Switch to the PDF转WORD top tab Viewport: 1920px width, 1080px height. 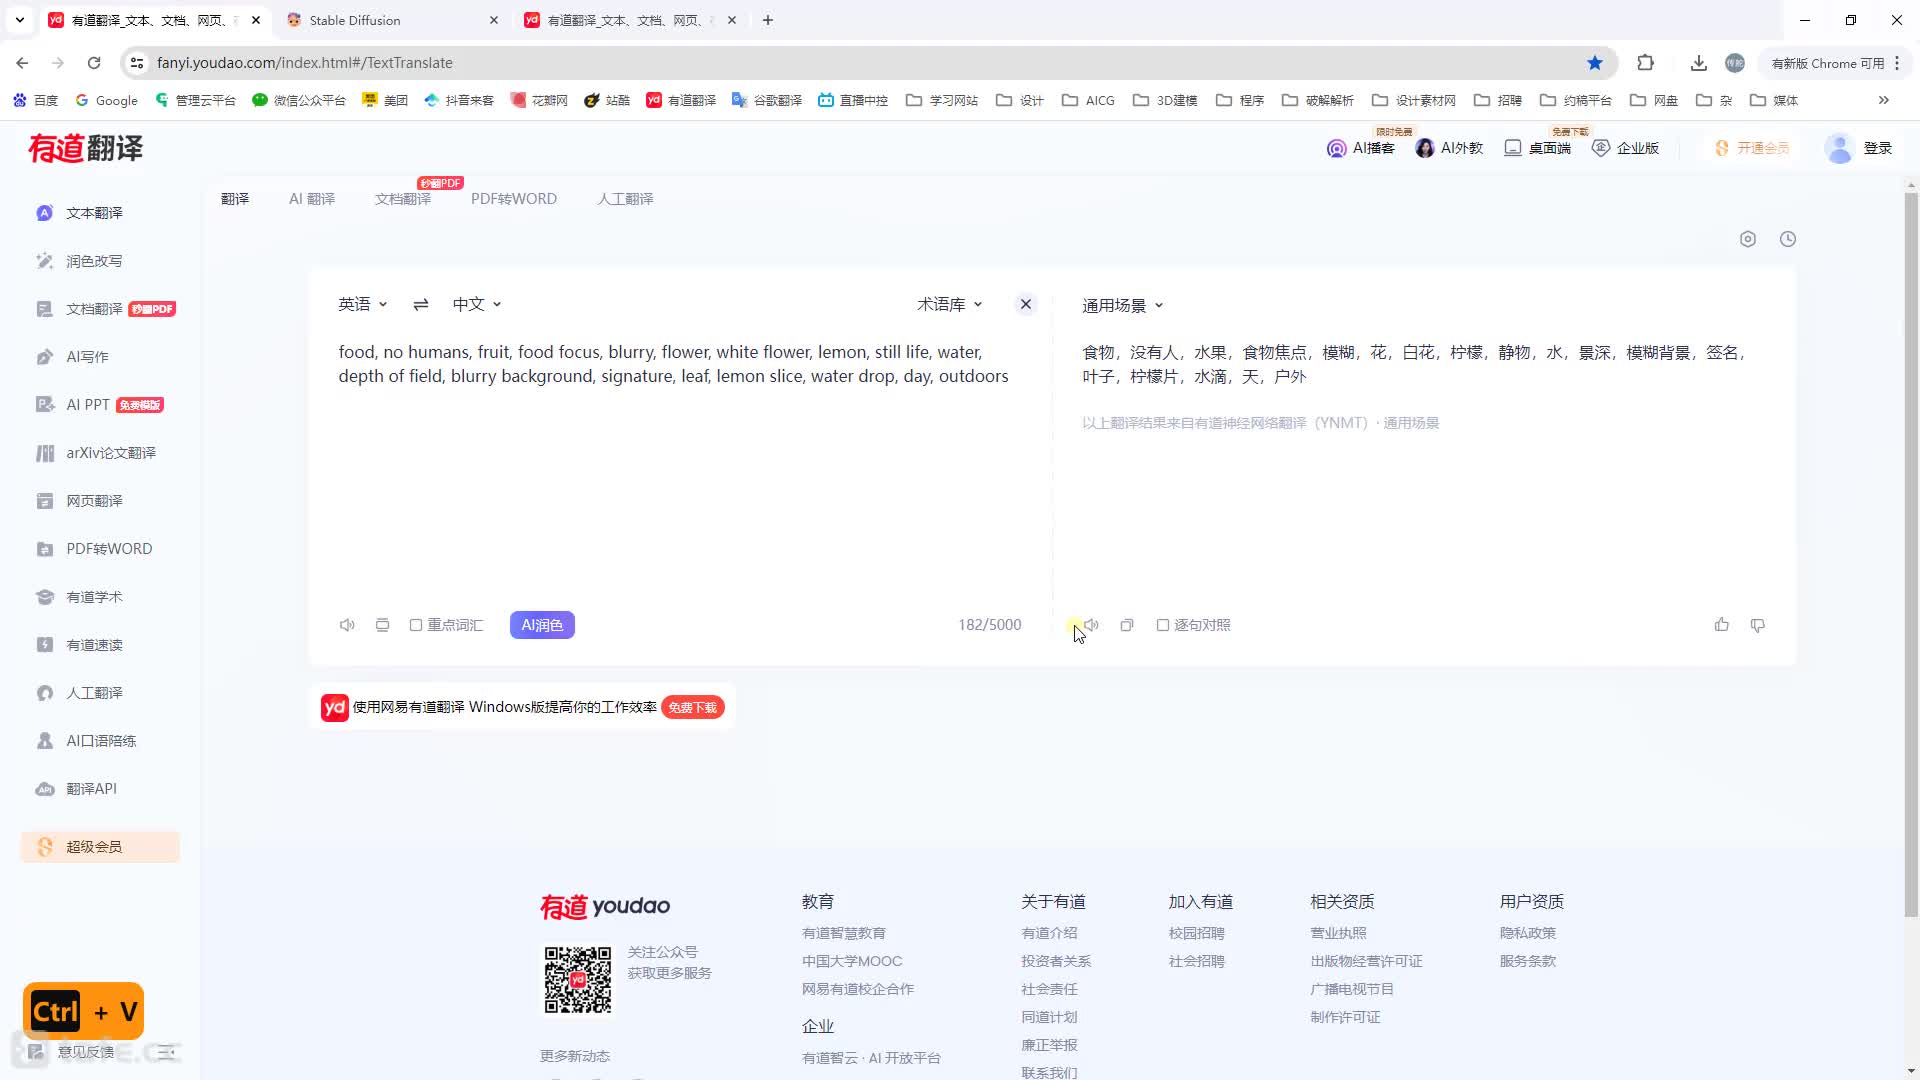tap(514, 199)
